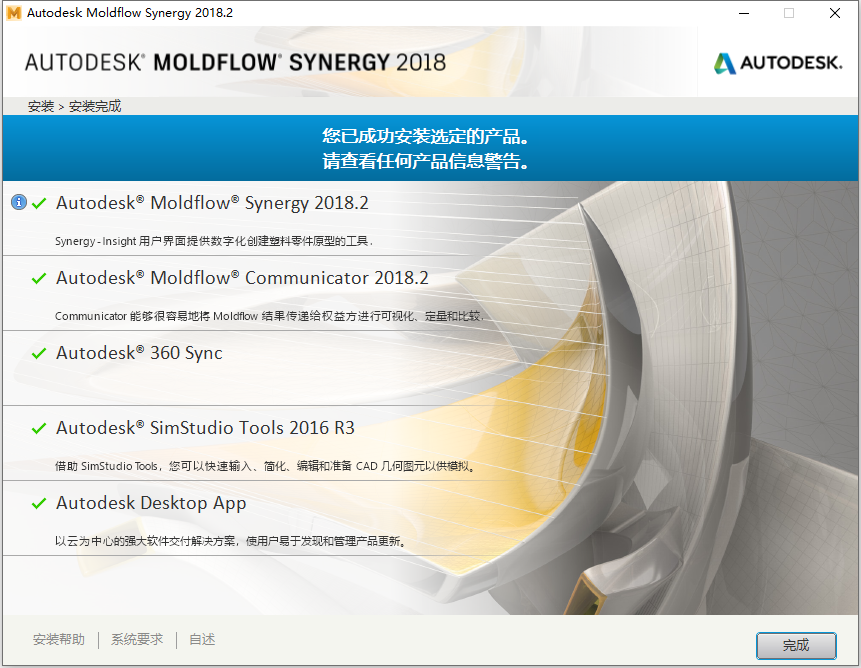Open the 系统要求 system requirements link

(x=137, y=639)
